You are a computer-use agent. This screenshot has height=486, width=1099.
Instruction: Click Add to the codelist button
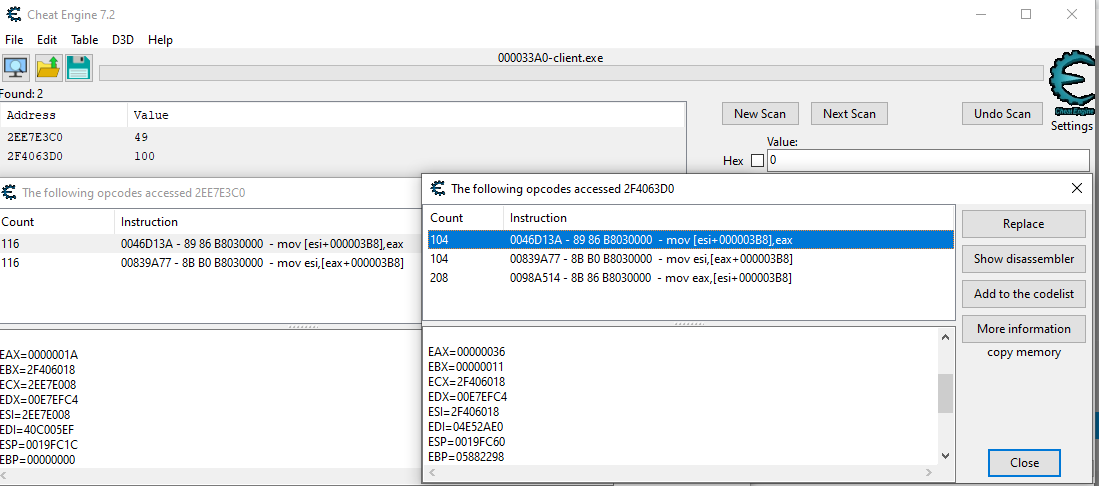pos(1023,294)
